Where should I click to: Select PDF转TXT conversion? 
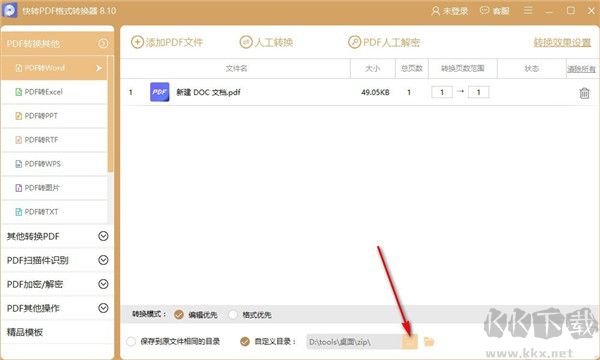click(54, 212)
